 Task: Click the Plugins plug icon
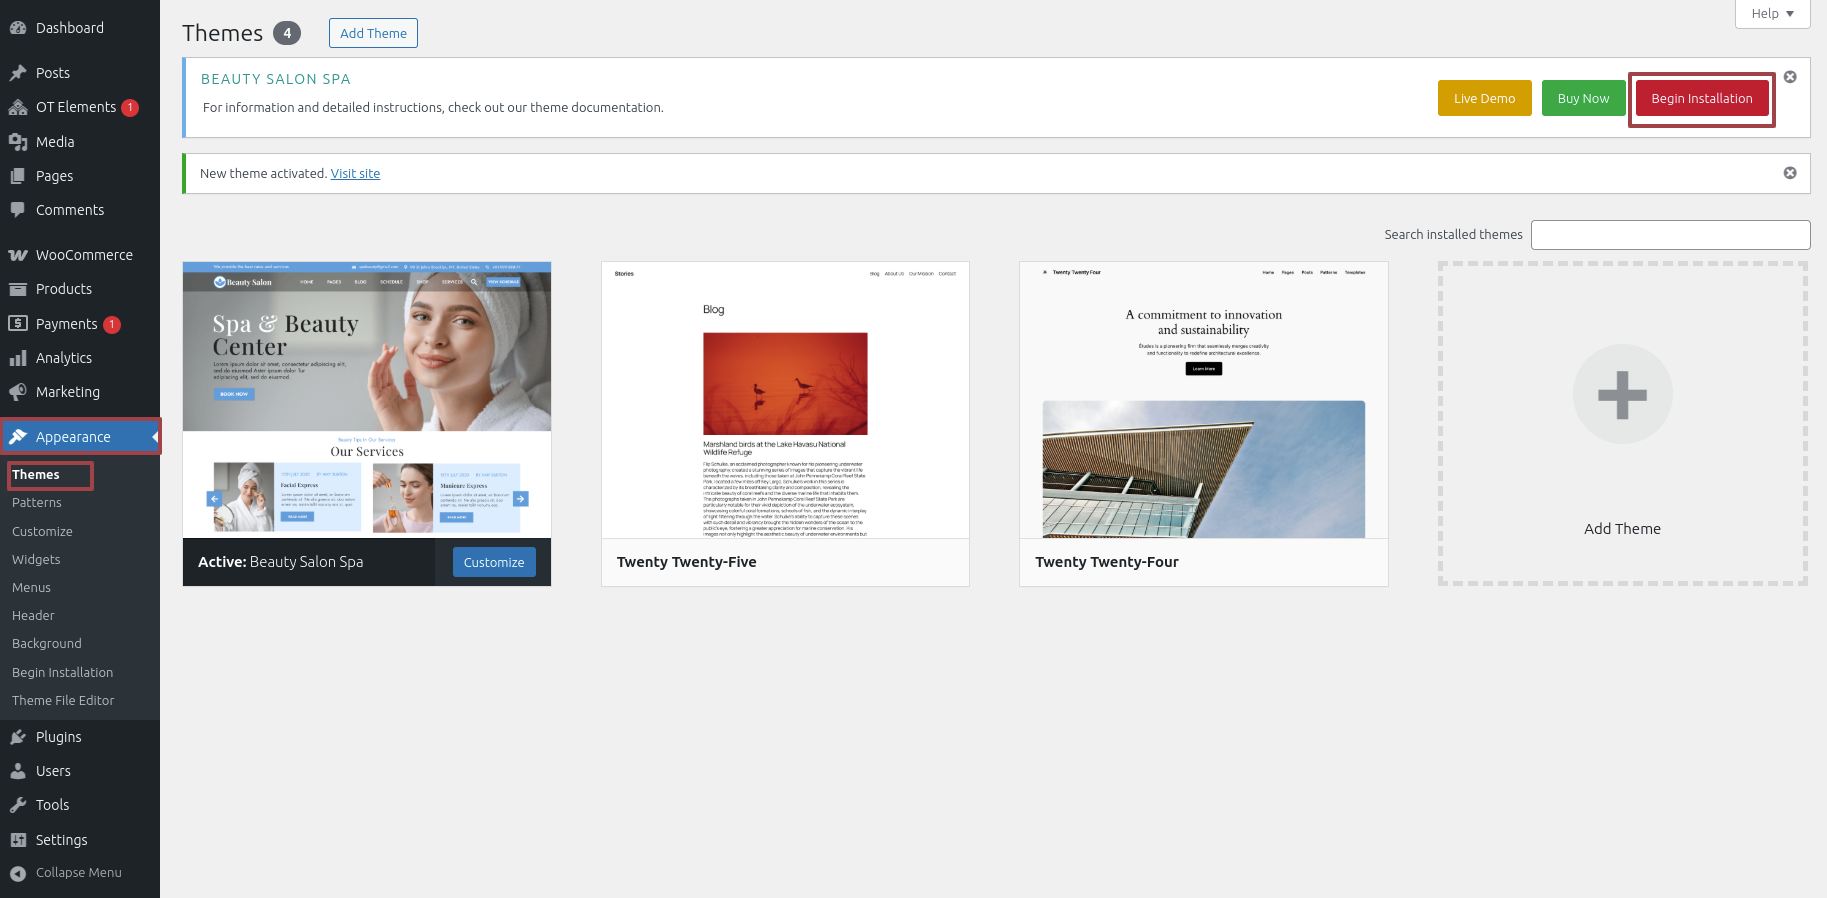point(18,737)
